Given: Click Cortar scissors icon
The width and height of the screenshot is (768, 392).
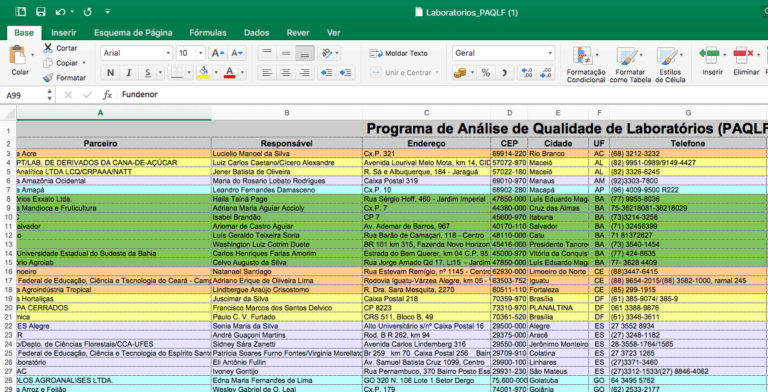Looking at the screenshot, I should (x=48, y=48).
